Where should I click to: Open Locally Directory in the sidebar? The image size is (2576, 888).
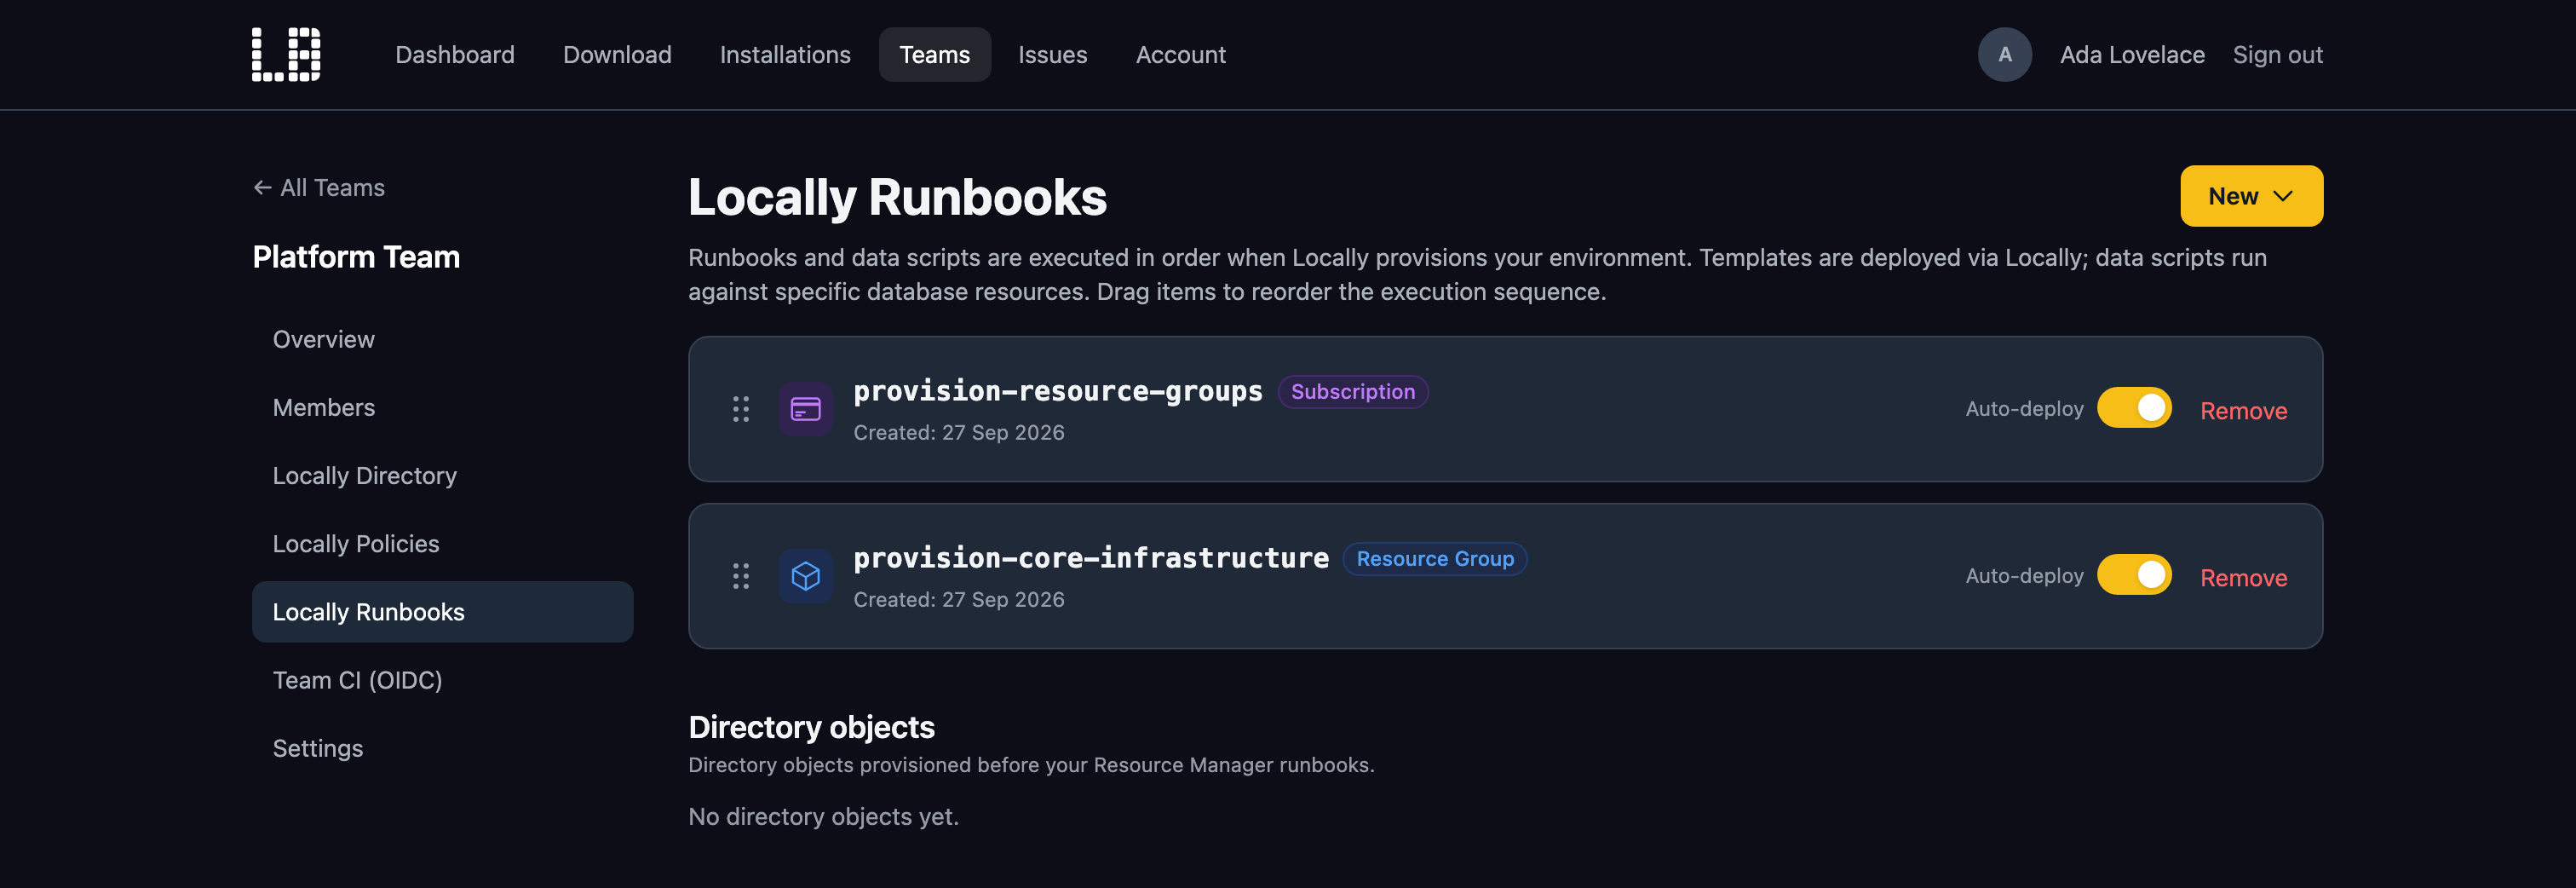pyautogui.click(x=442, y=475)
